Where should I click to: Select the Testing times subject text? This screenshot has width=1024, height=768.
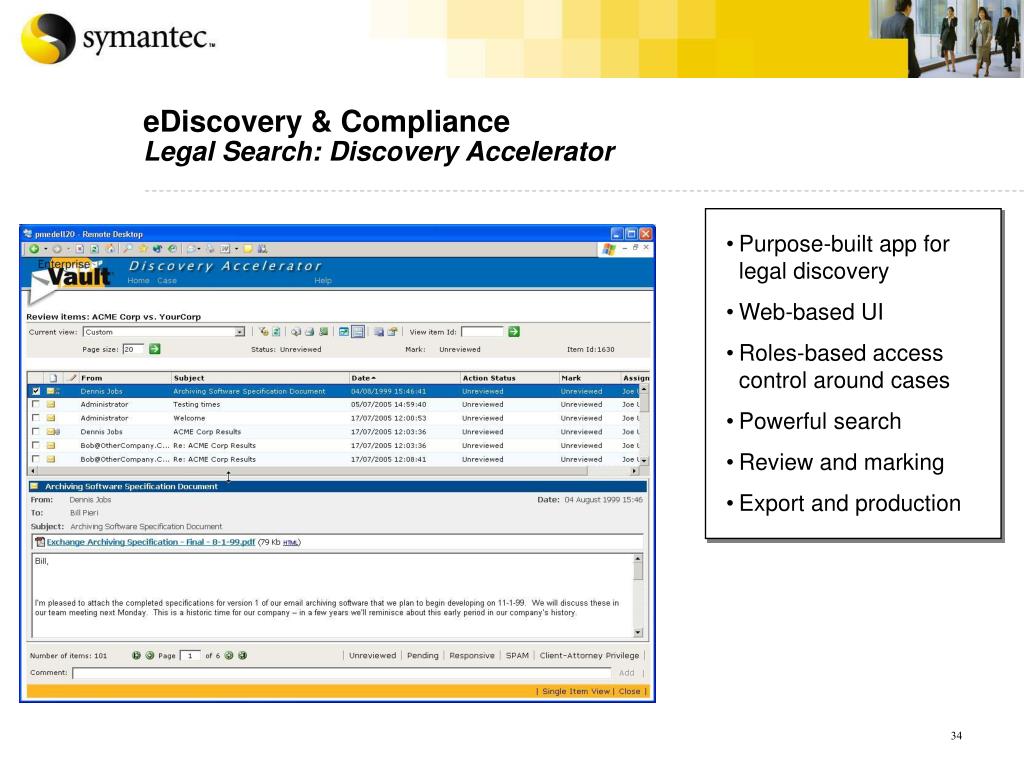point(197,404)
